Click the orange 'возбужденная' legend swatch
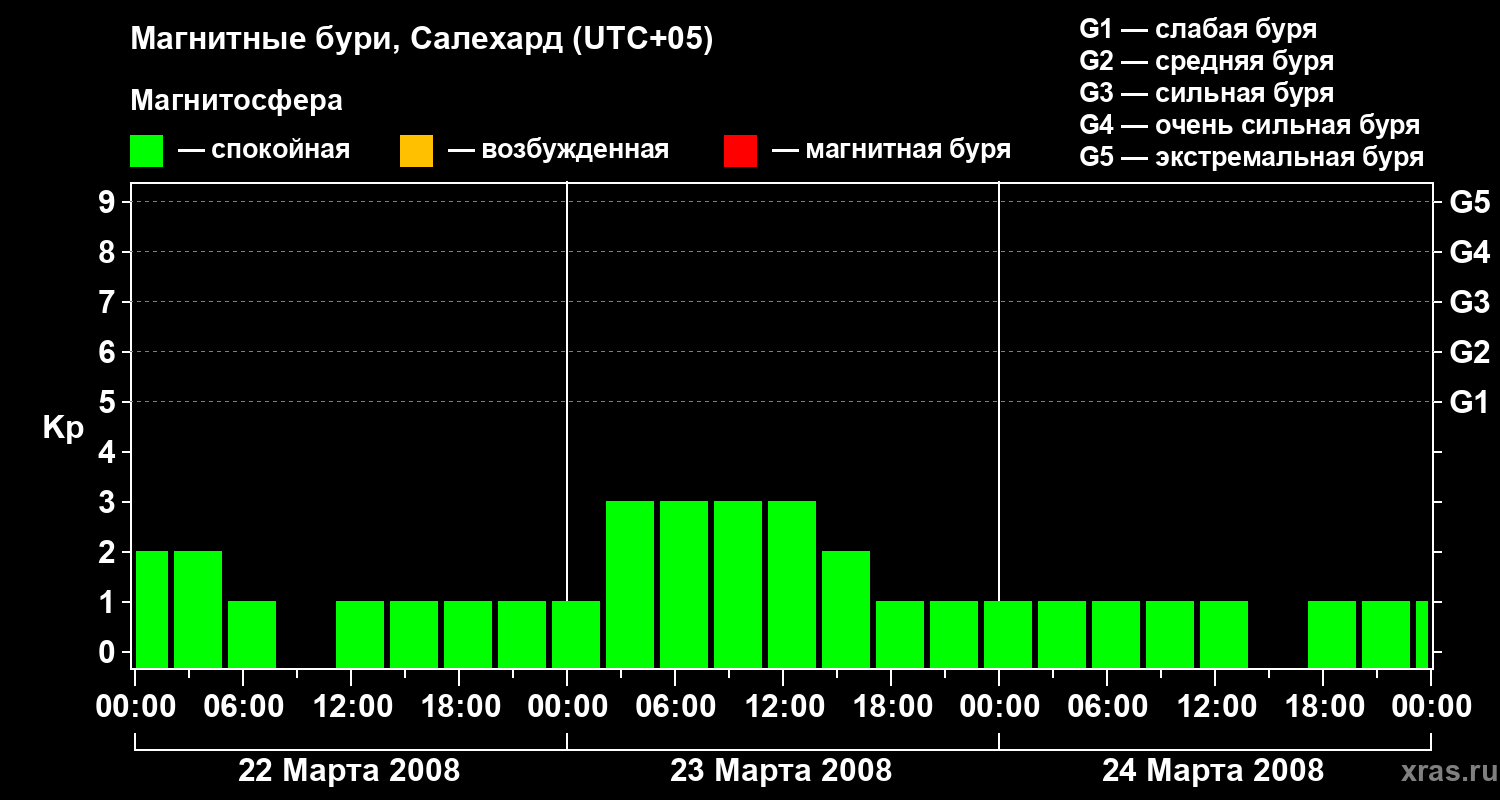The image size is (1500, 800). [416, 151]
